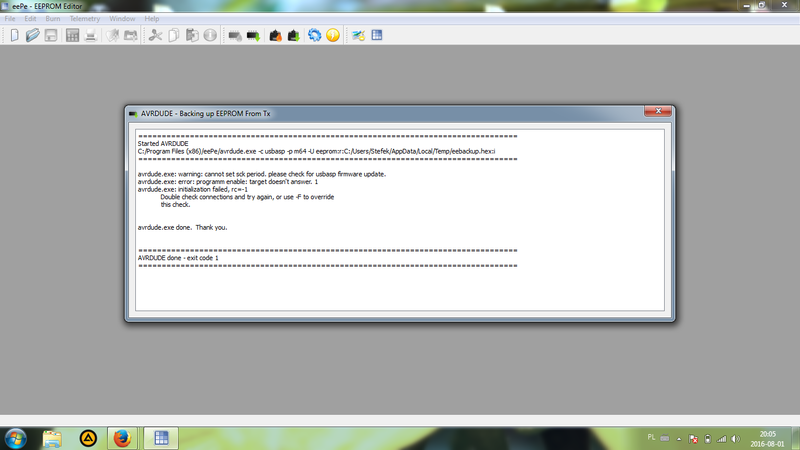The width and height of the screenshot is (800, 450).
Task: Open the Burn menu
Action: click(53, 18)
